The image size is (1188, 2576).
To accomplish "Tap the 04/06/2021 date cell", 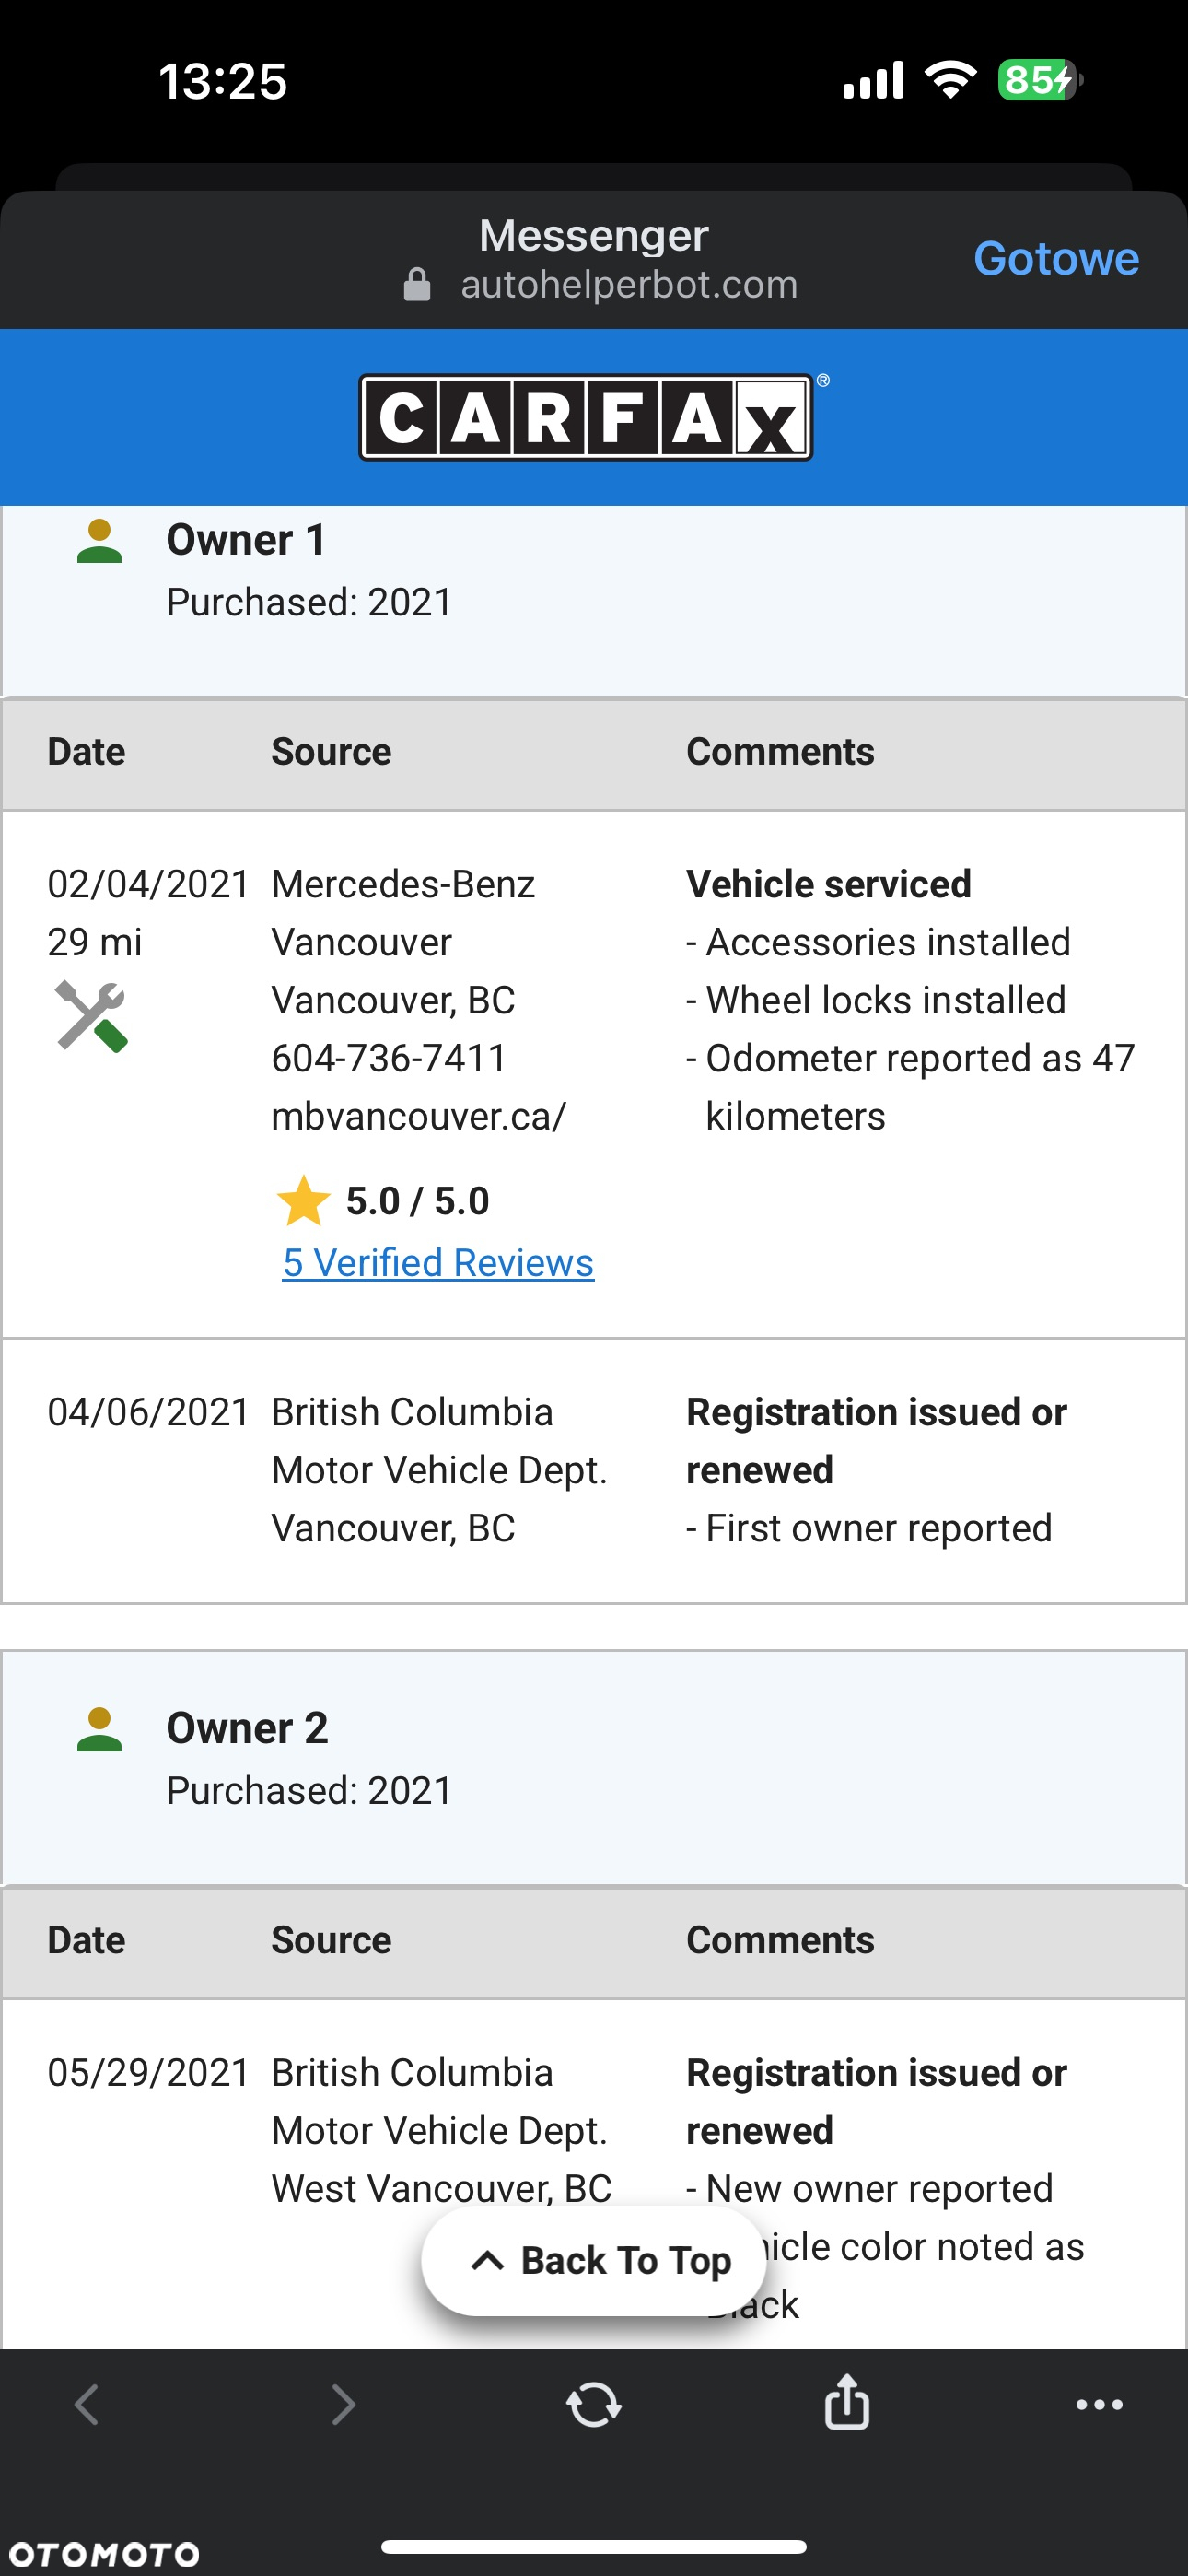I will 148,1412.
